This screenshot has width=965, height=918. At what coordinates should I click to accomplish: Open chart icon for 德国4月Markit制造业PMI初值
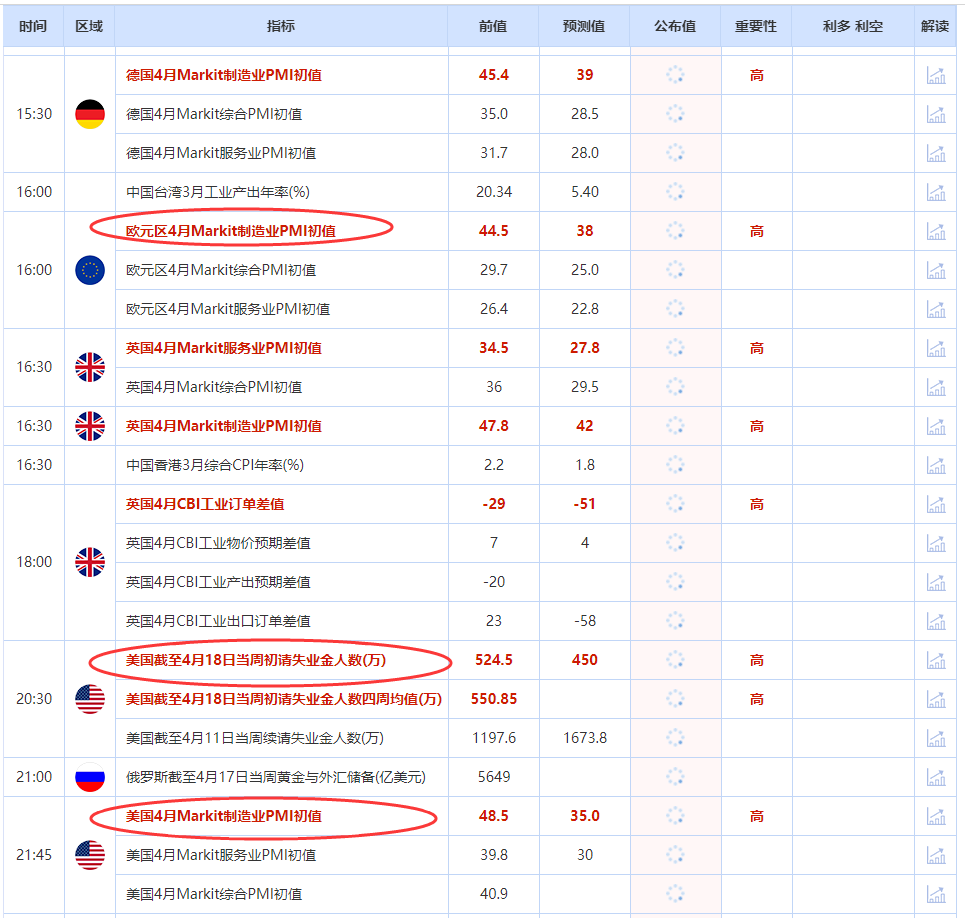click(936, 75)
